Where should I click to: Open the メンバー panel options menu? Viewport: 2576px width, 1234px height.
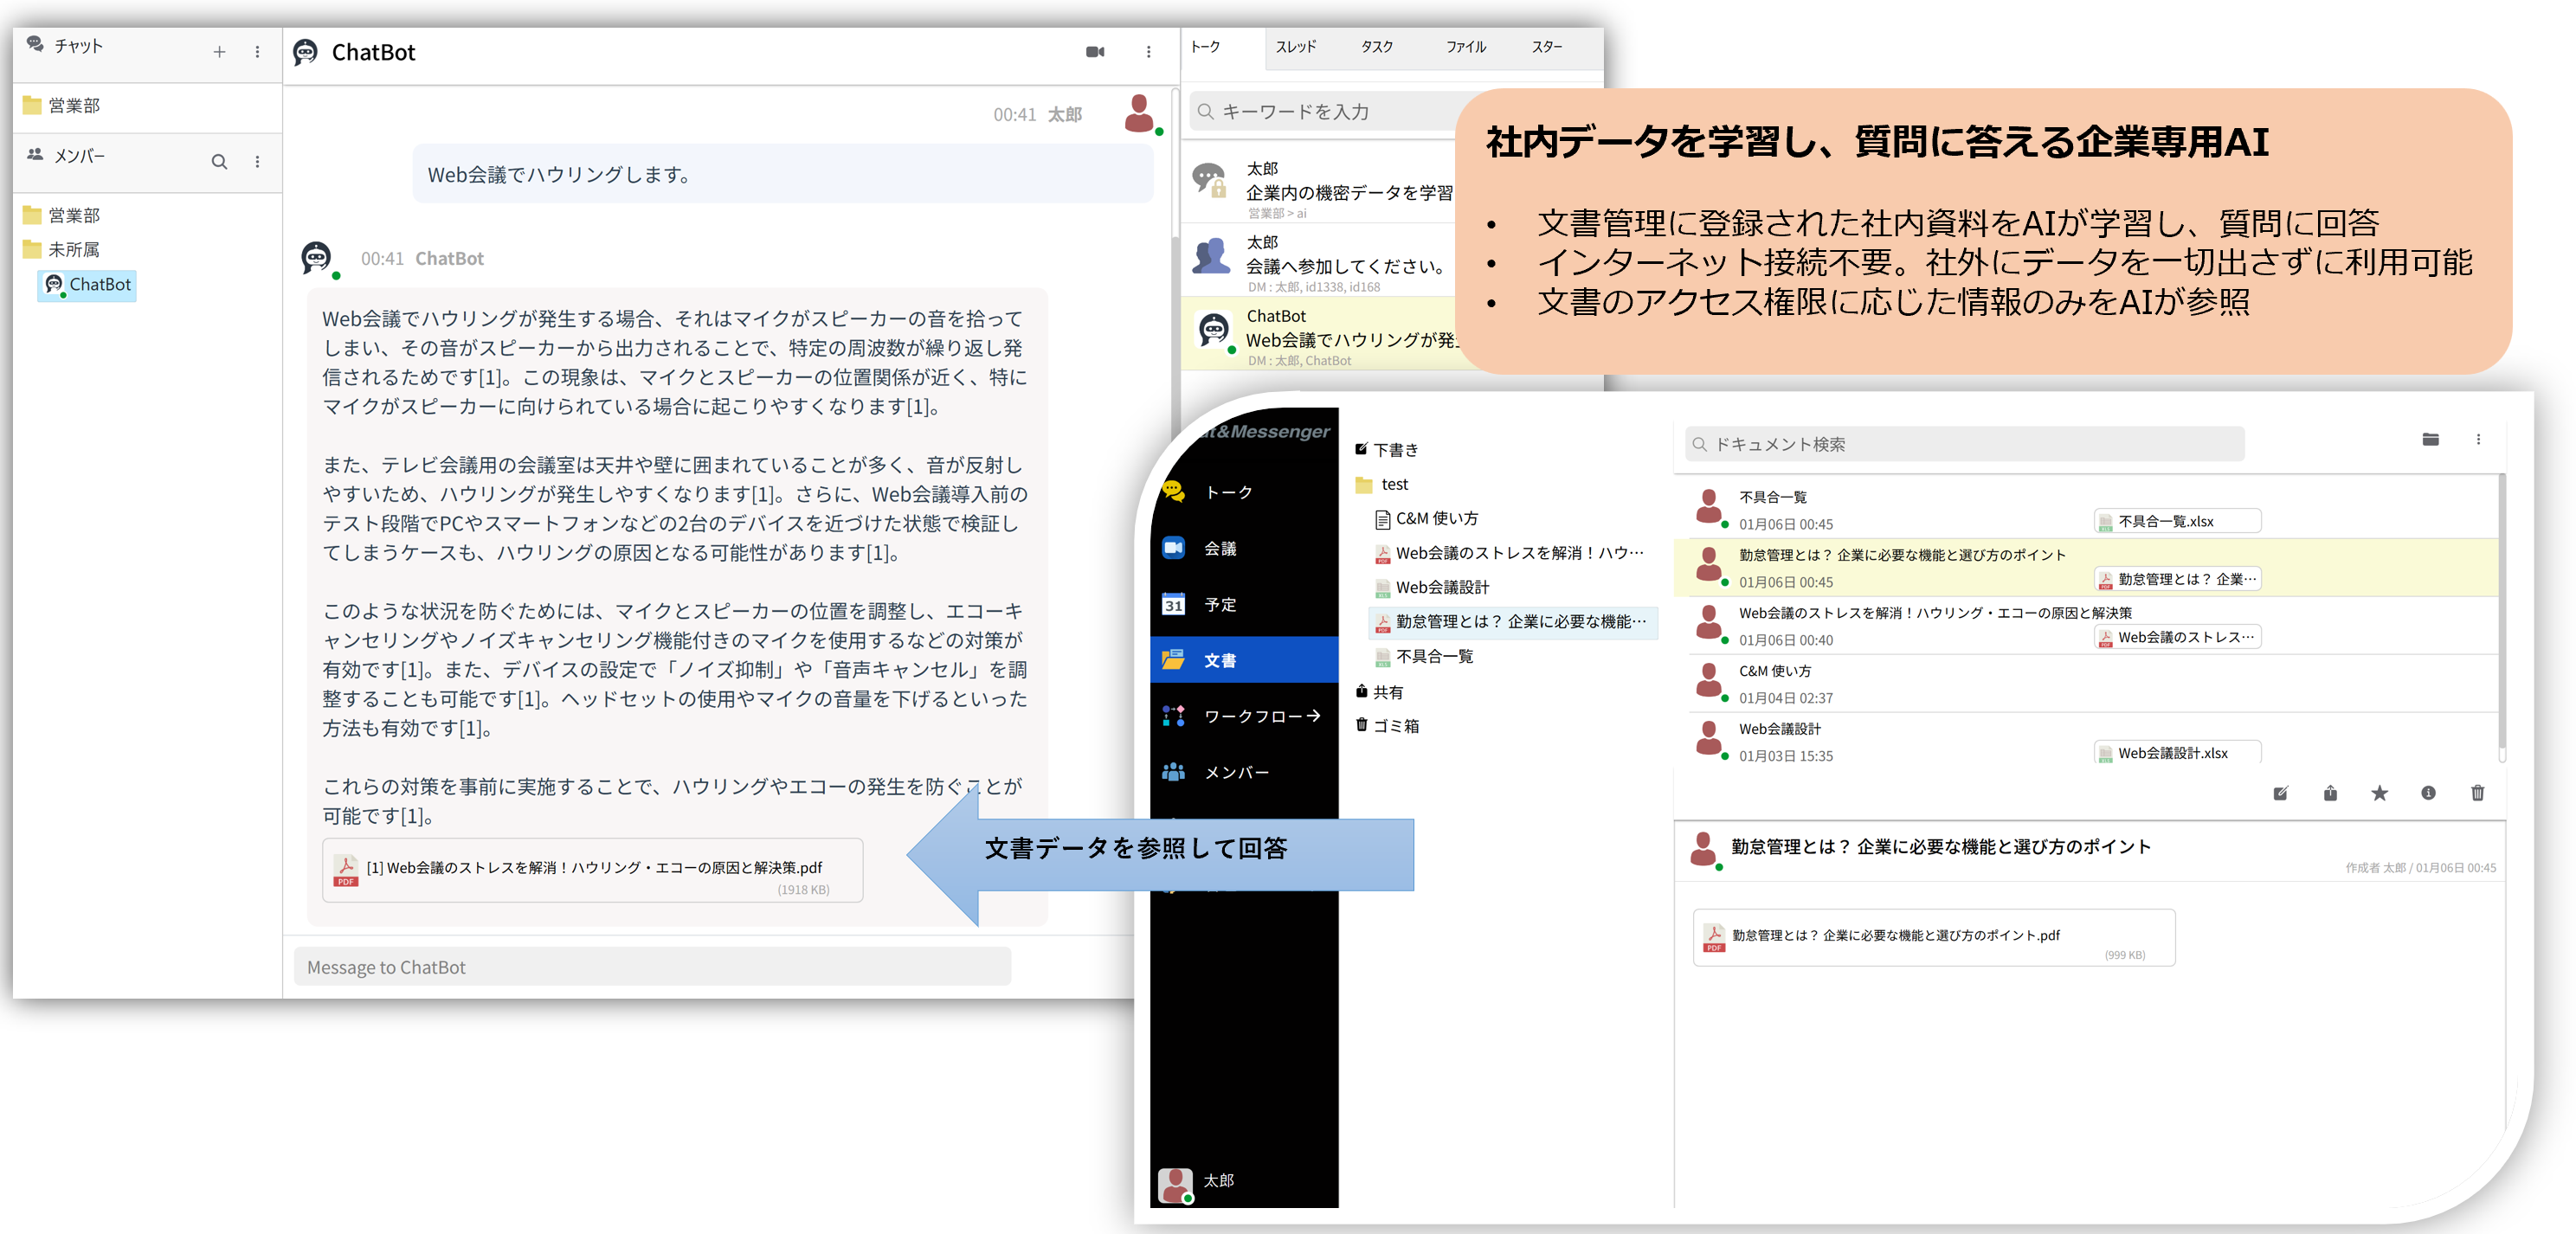point(257,162)
